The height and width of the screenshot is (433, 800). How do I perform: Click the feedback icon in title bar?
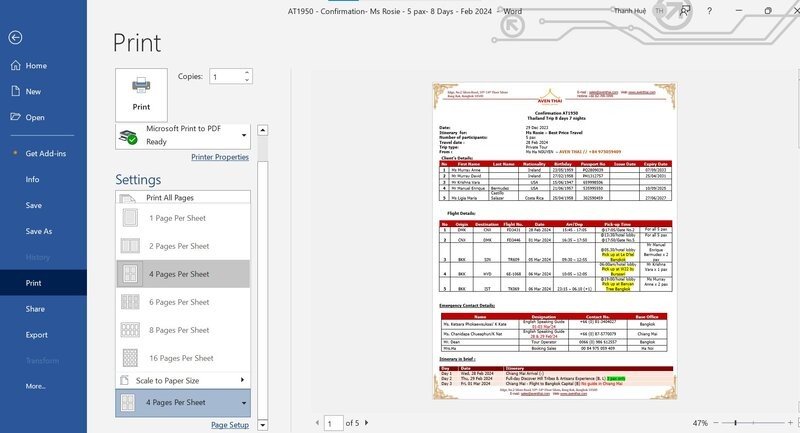coord(686,9)
